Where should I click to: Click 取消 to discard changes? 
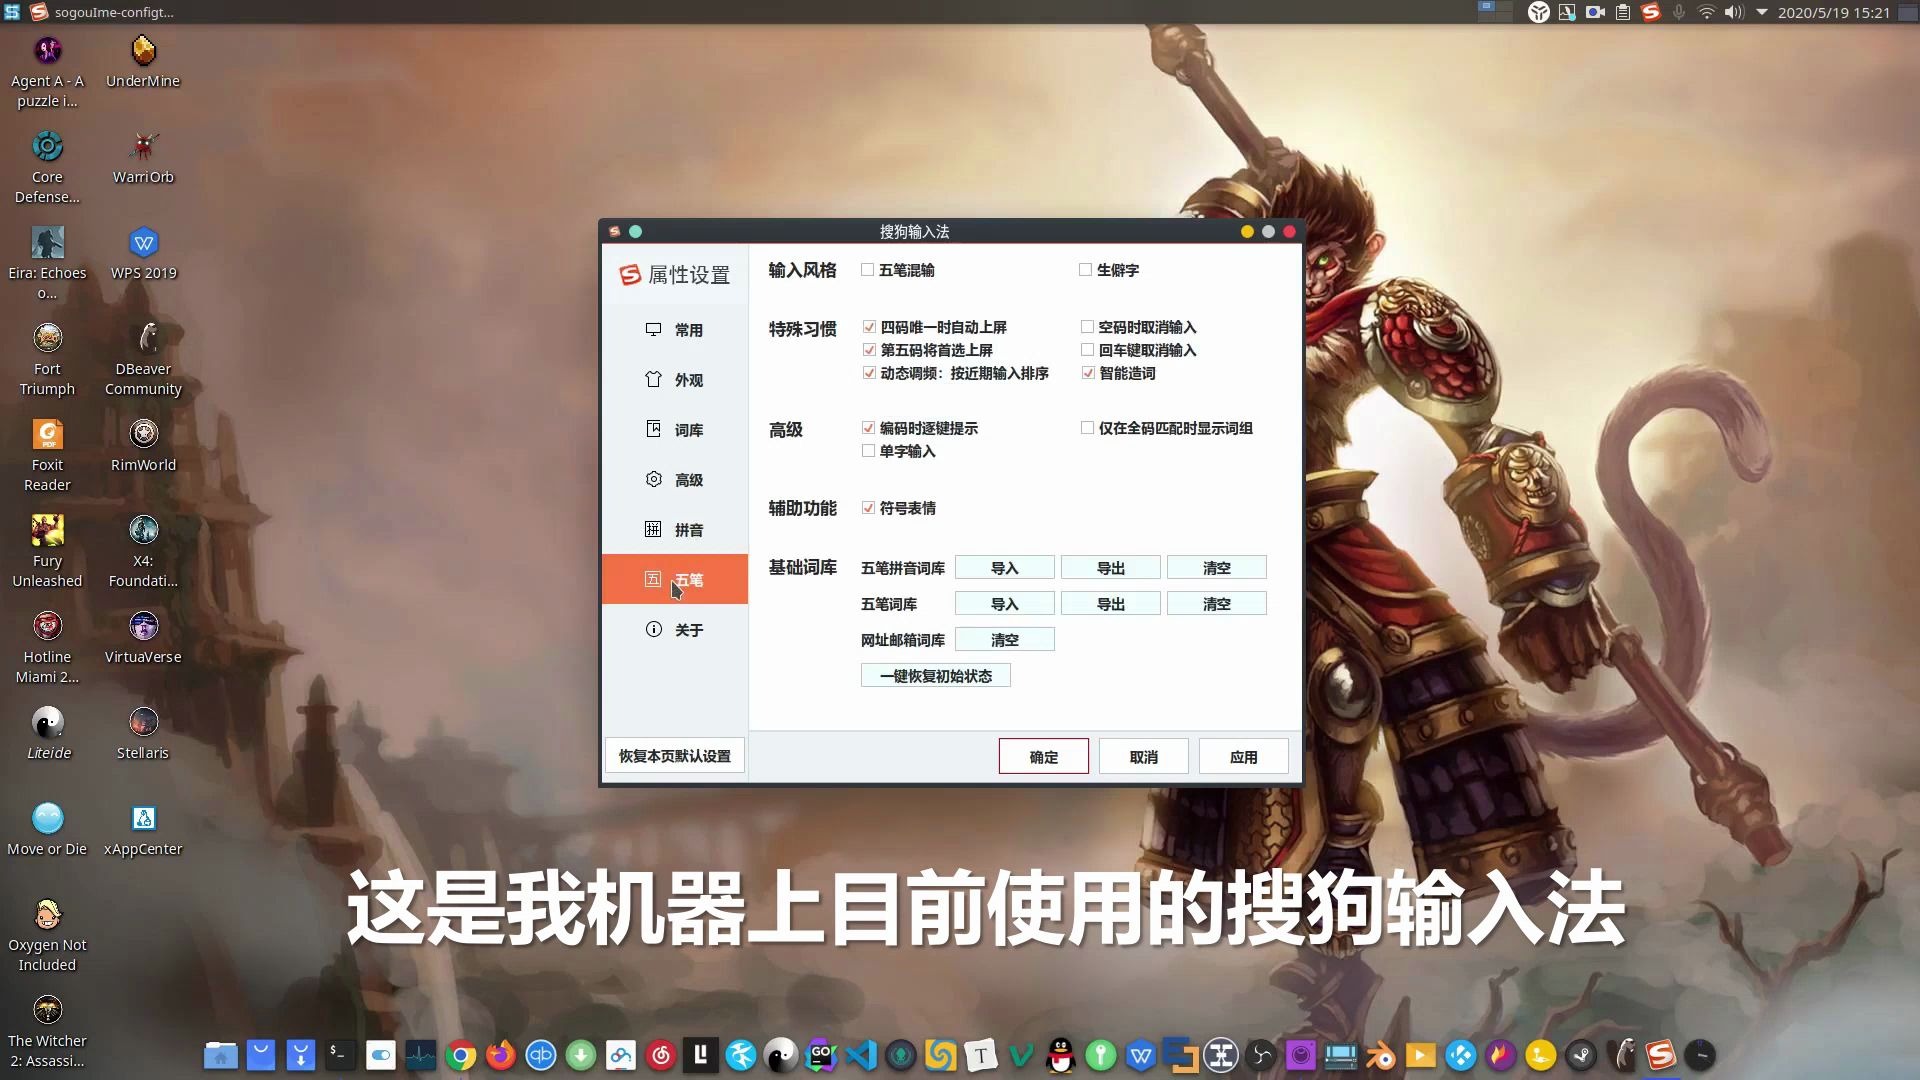[x=1142, y=756]
